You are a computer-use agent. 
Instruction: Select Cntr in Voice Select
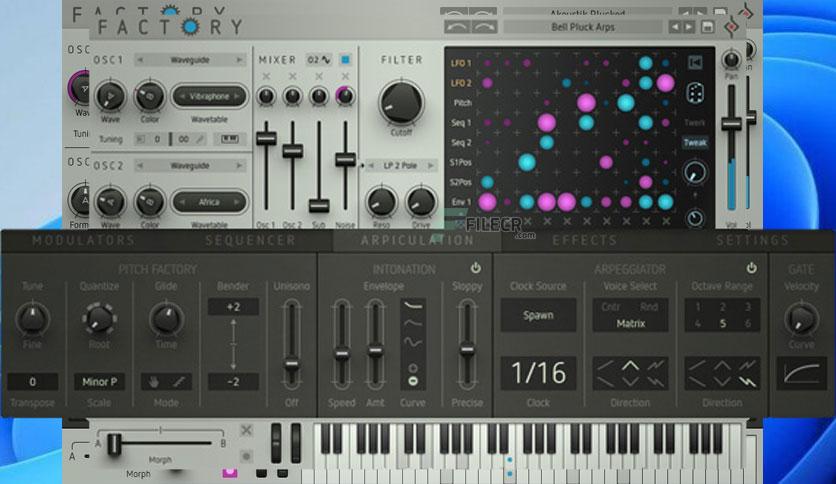pos(610,306)
